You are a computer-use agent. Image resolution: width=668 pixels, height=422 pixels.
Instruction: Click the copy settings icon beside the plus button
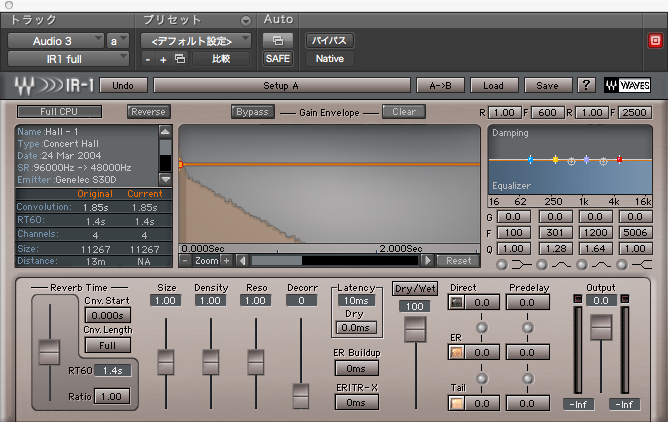point(180,59)
